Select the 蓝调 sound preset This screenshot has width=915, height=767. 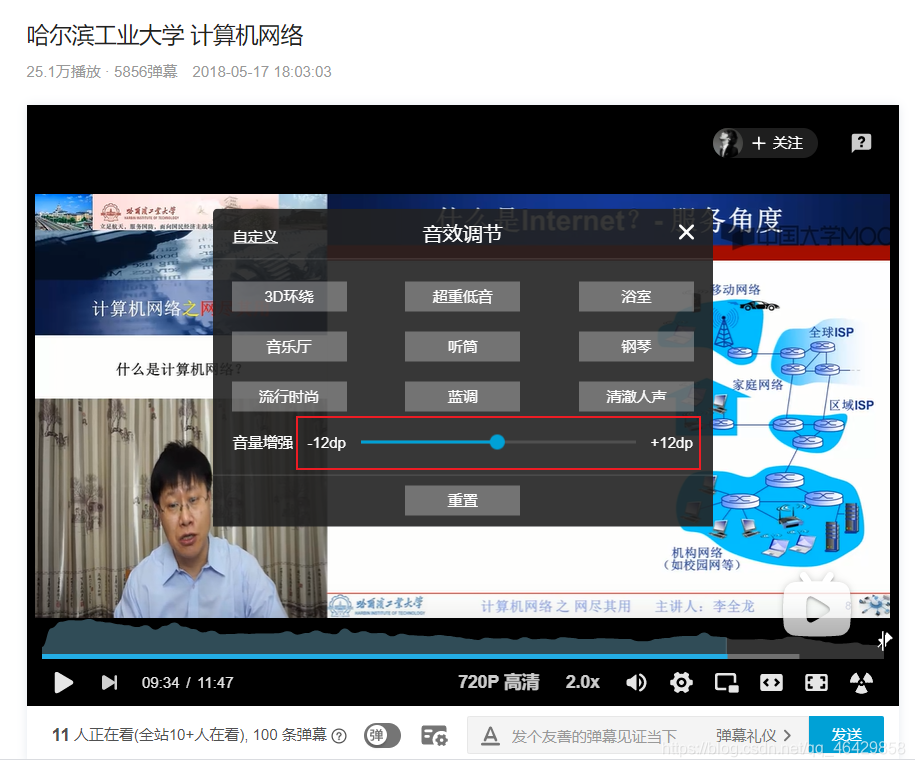pos(462,397)
